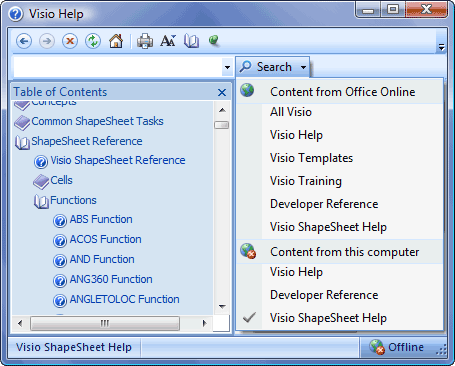
Task: Open the ANG360 Function topic
Action: point(111,279)
